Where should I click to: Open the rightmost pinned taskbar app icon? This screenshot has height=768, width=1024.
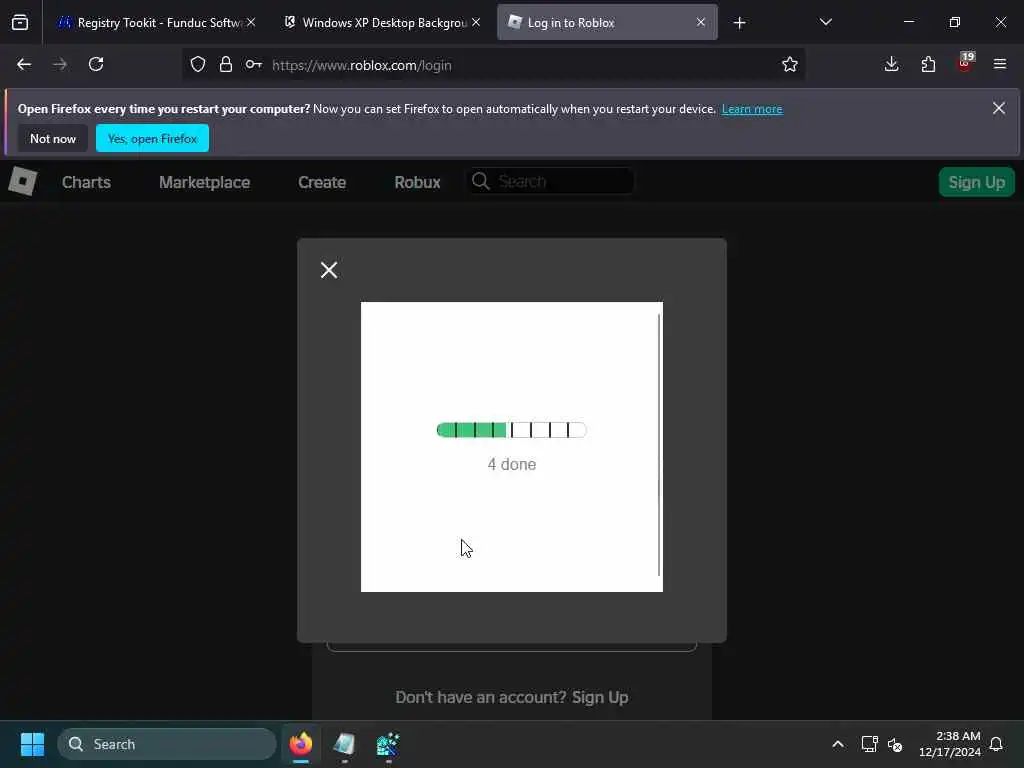[x=388, y=744]
